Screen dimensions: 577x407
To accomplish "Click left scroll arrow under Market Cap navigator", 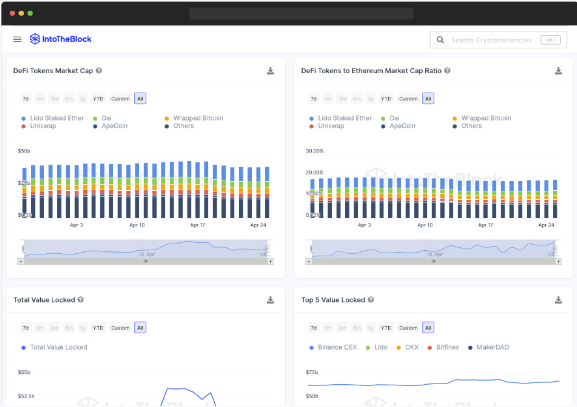I will (x=21, y=261).
